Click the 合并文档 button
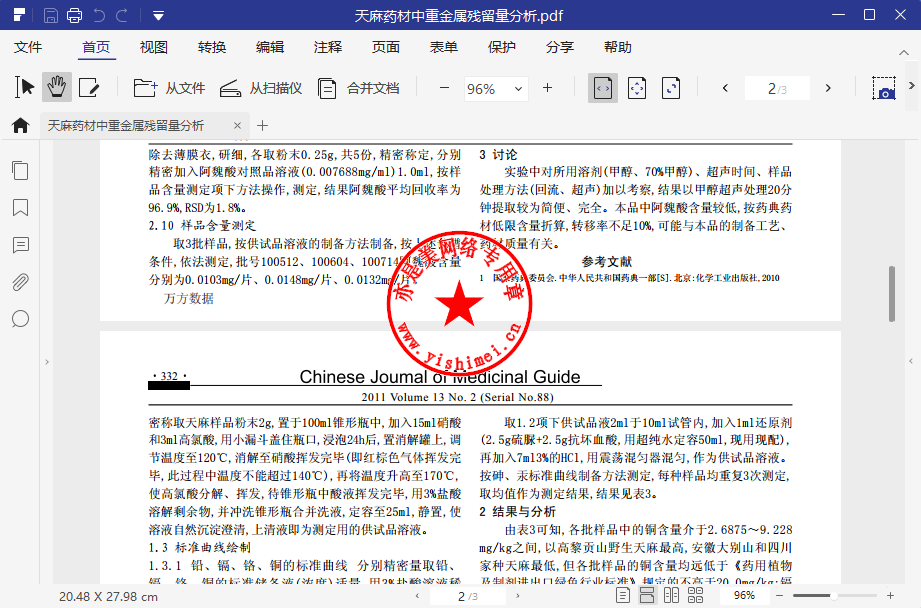Image resolution: width=921 pixels, height=608 pixels. [x=358, y=88]
